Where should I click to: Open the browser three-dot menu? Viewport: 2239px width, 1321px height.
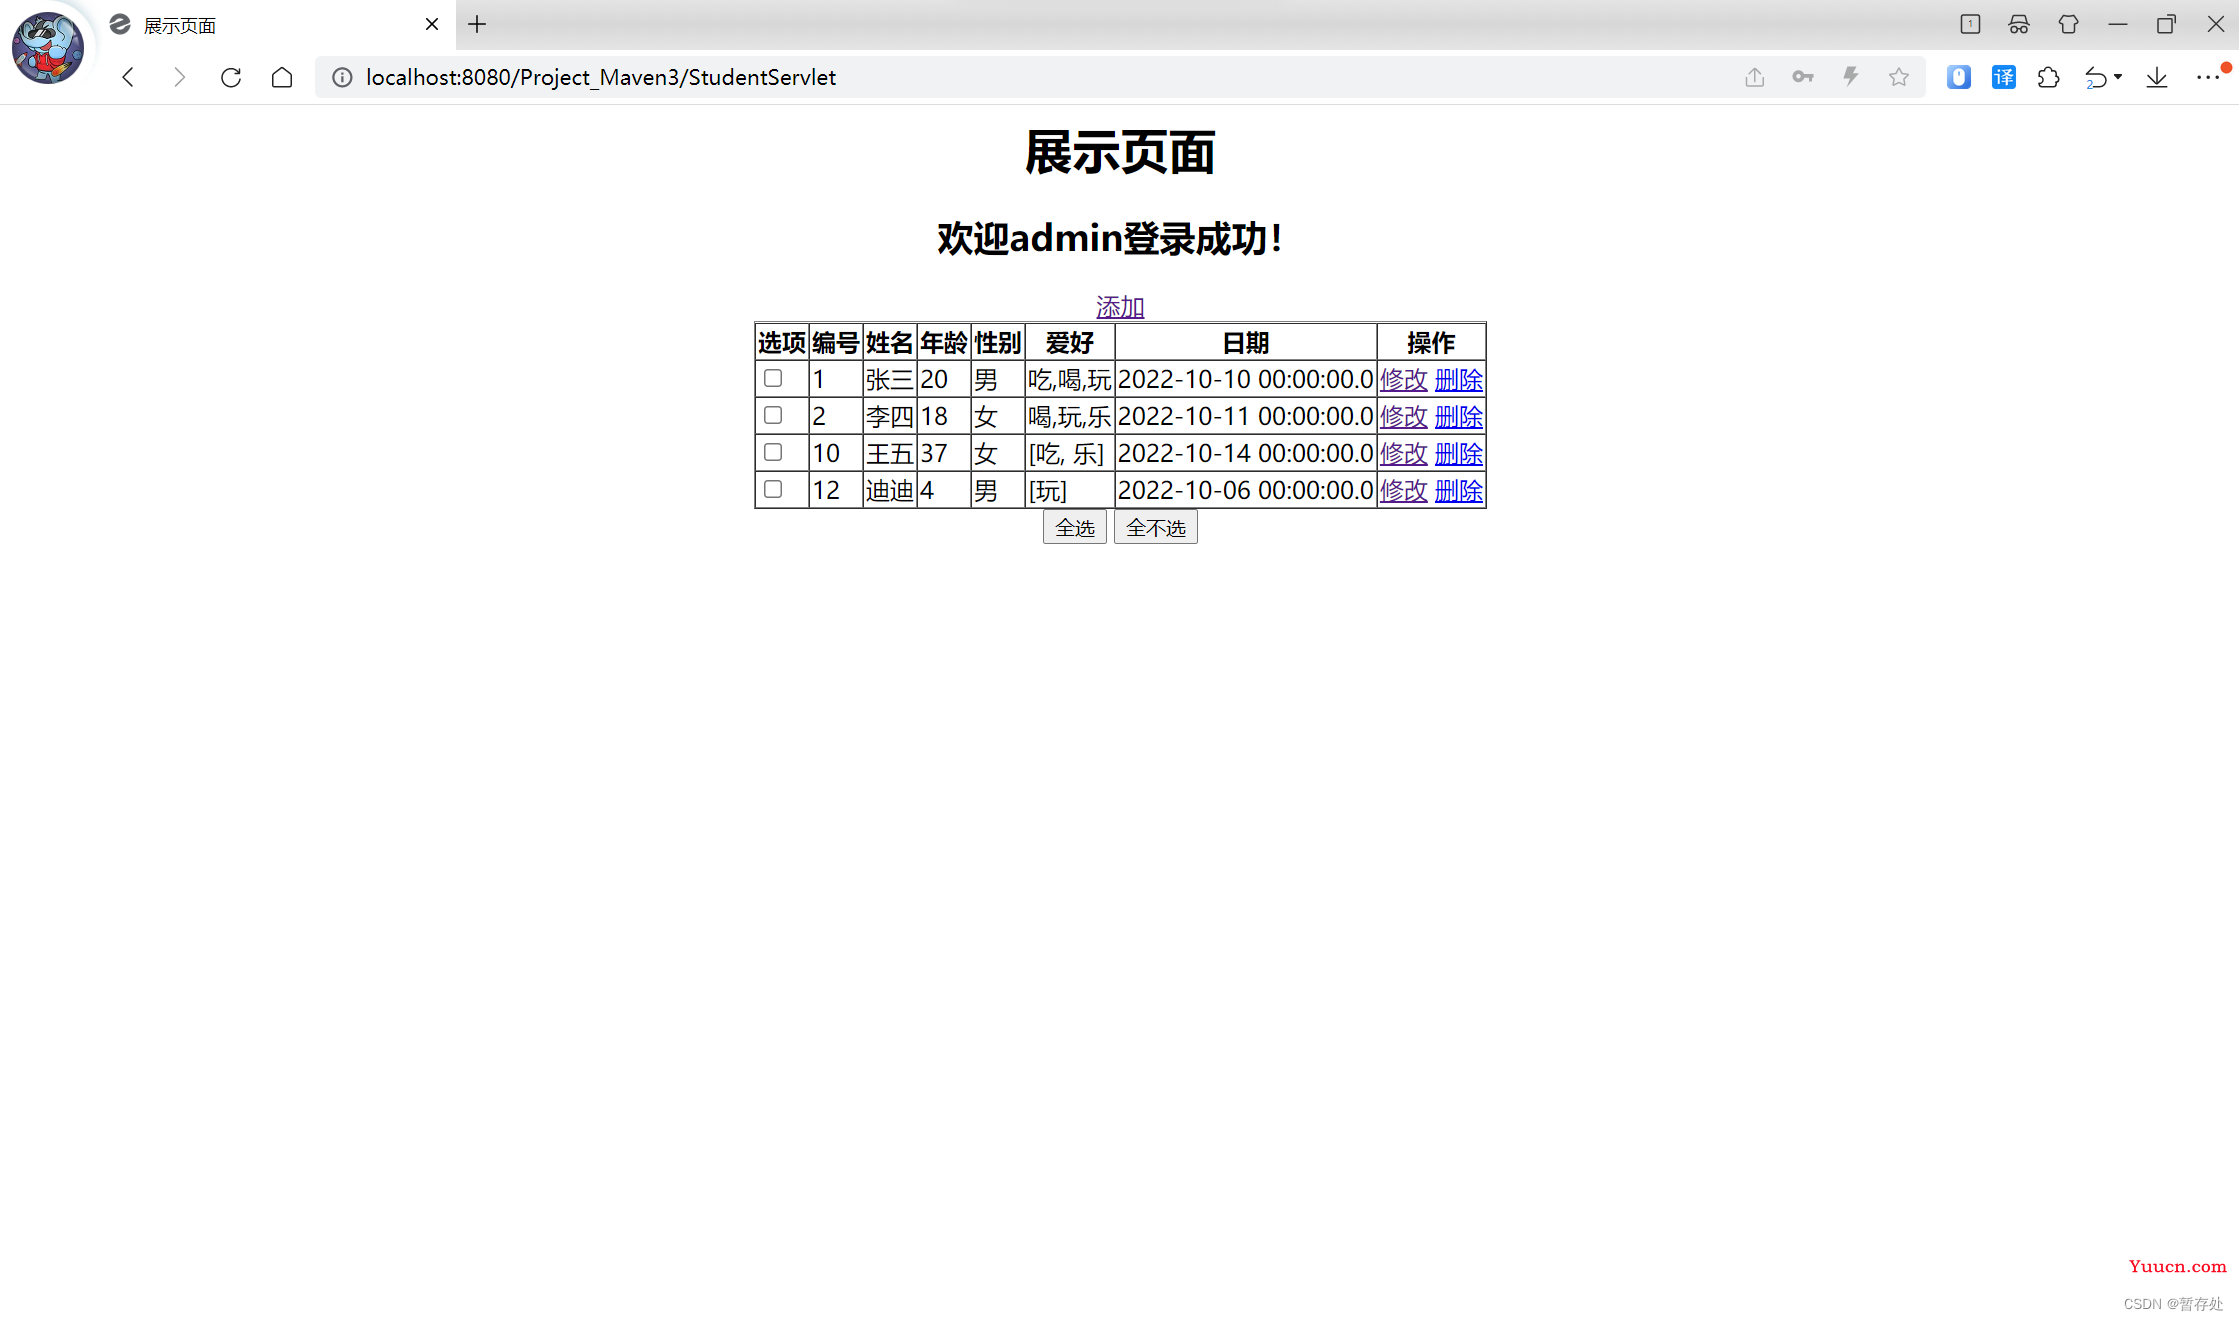tap(2208, 77)
